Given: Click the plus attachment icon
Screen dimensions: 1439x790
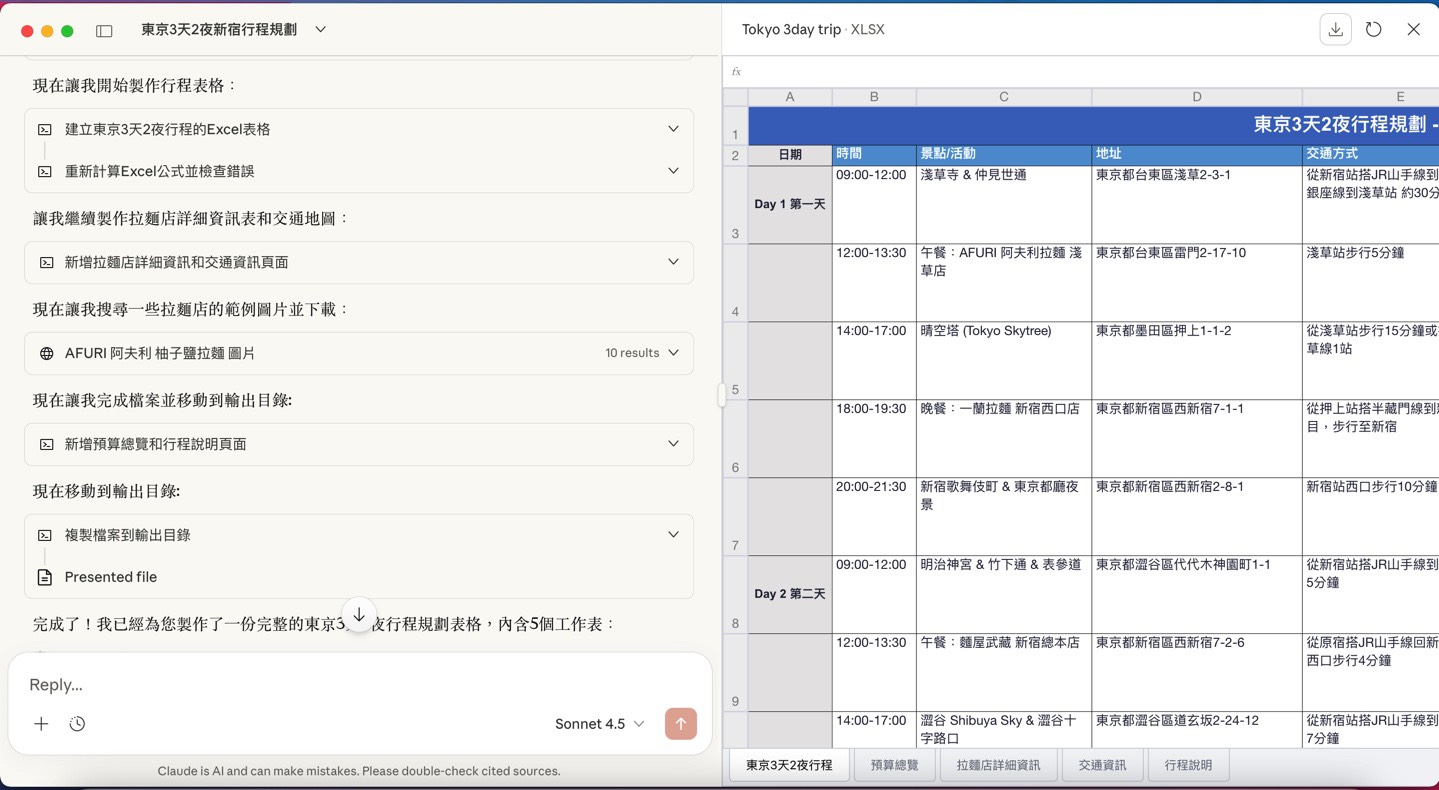Looking at the screenshot, I should point(41,724).
